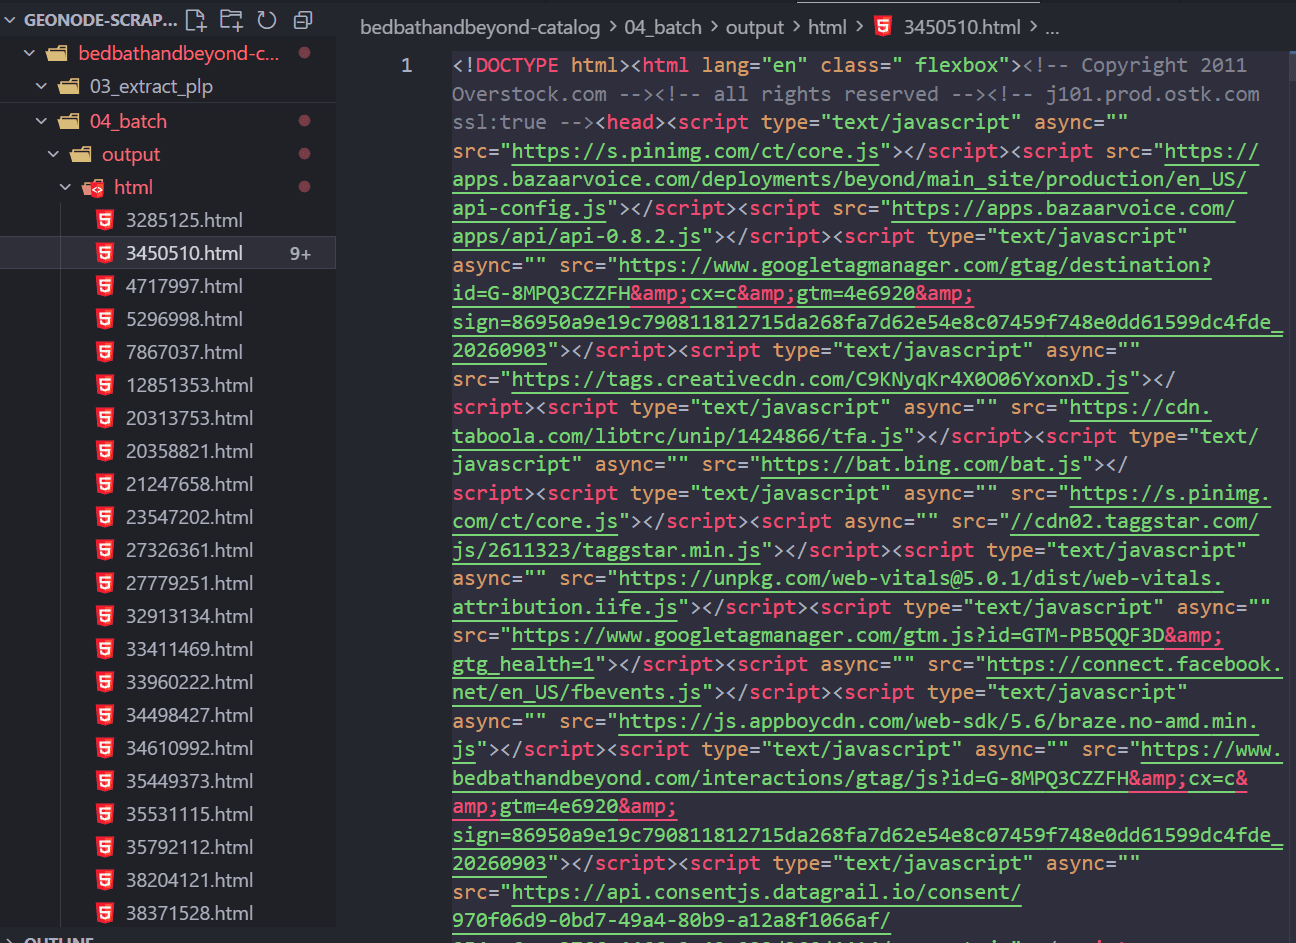Collapse the bedbathandbeyond-c... folder
Image resolution: width=1296 pixels, height=943 pixels.
coord(29,53)
